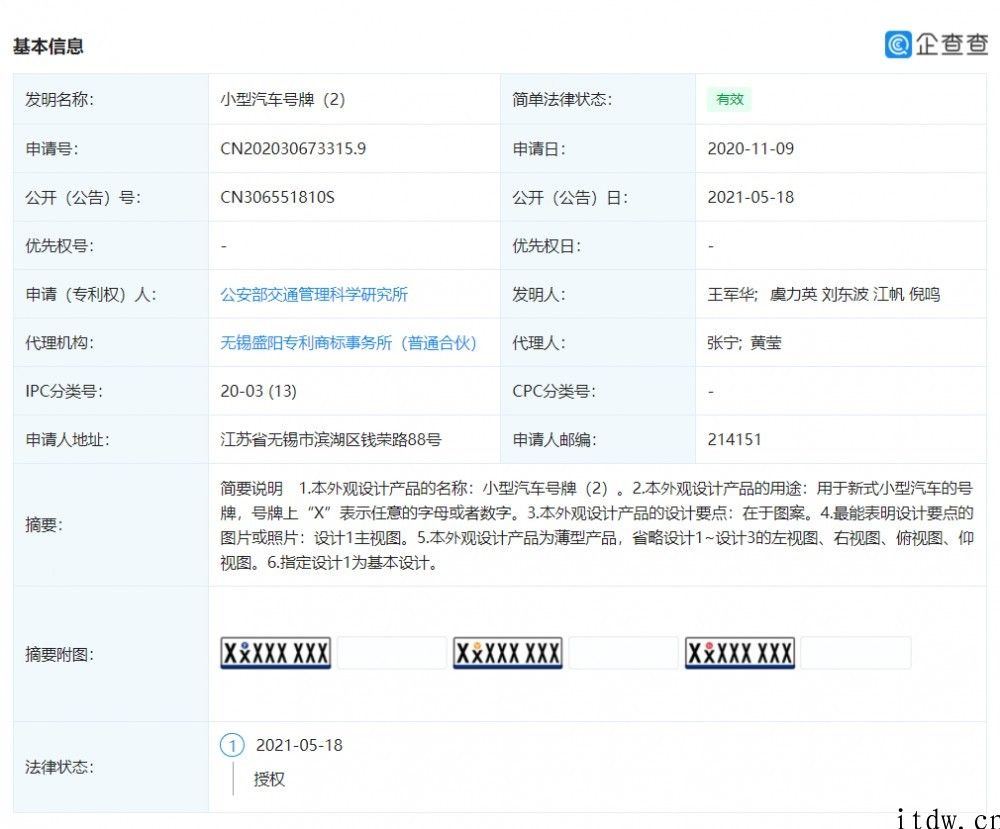Screen dimensions: 1000x829
Task: View third license plate thumbnail with red dot
Action: click(x=740, y=652)
